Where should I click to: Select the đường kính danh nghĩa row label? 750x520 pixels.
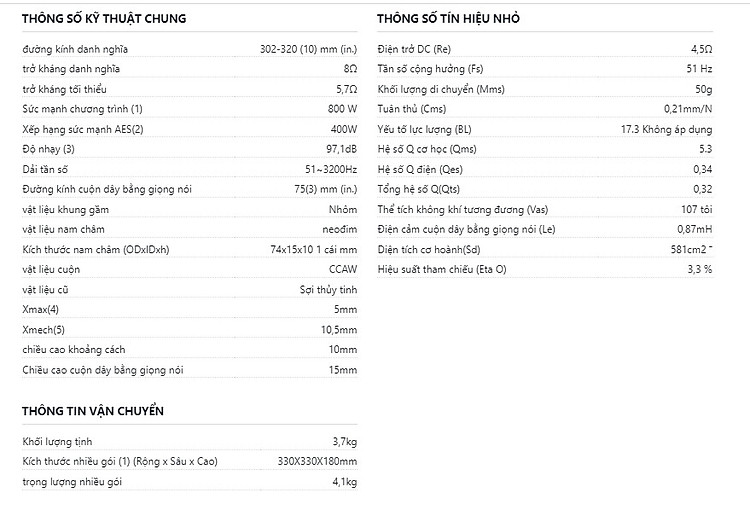click(75, 49)
